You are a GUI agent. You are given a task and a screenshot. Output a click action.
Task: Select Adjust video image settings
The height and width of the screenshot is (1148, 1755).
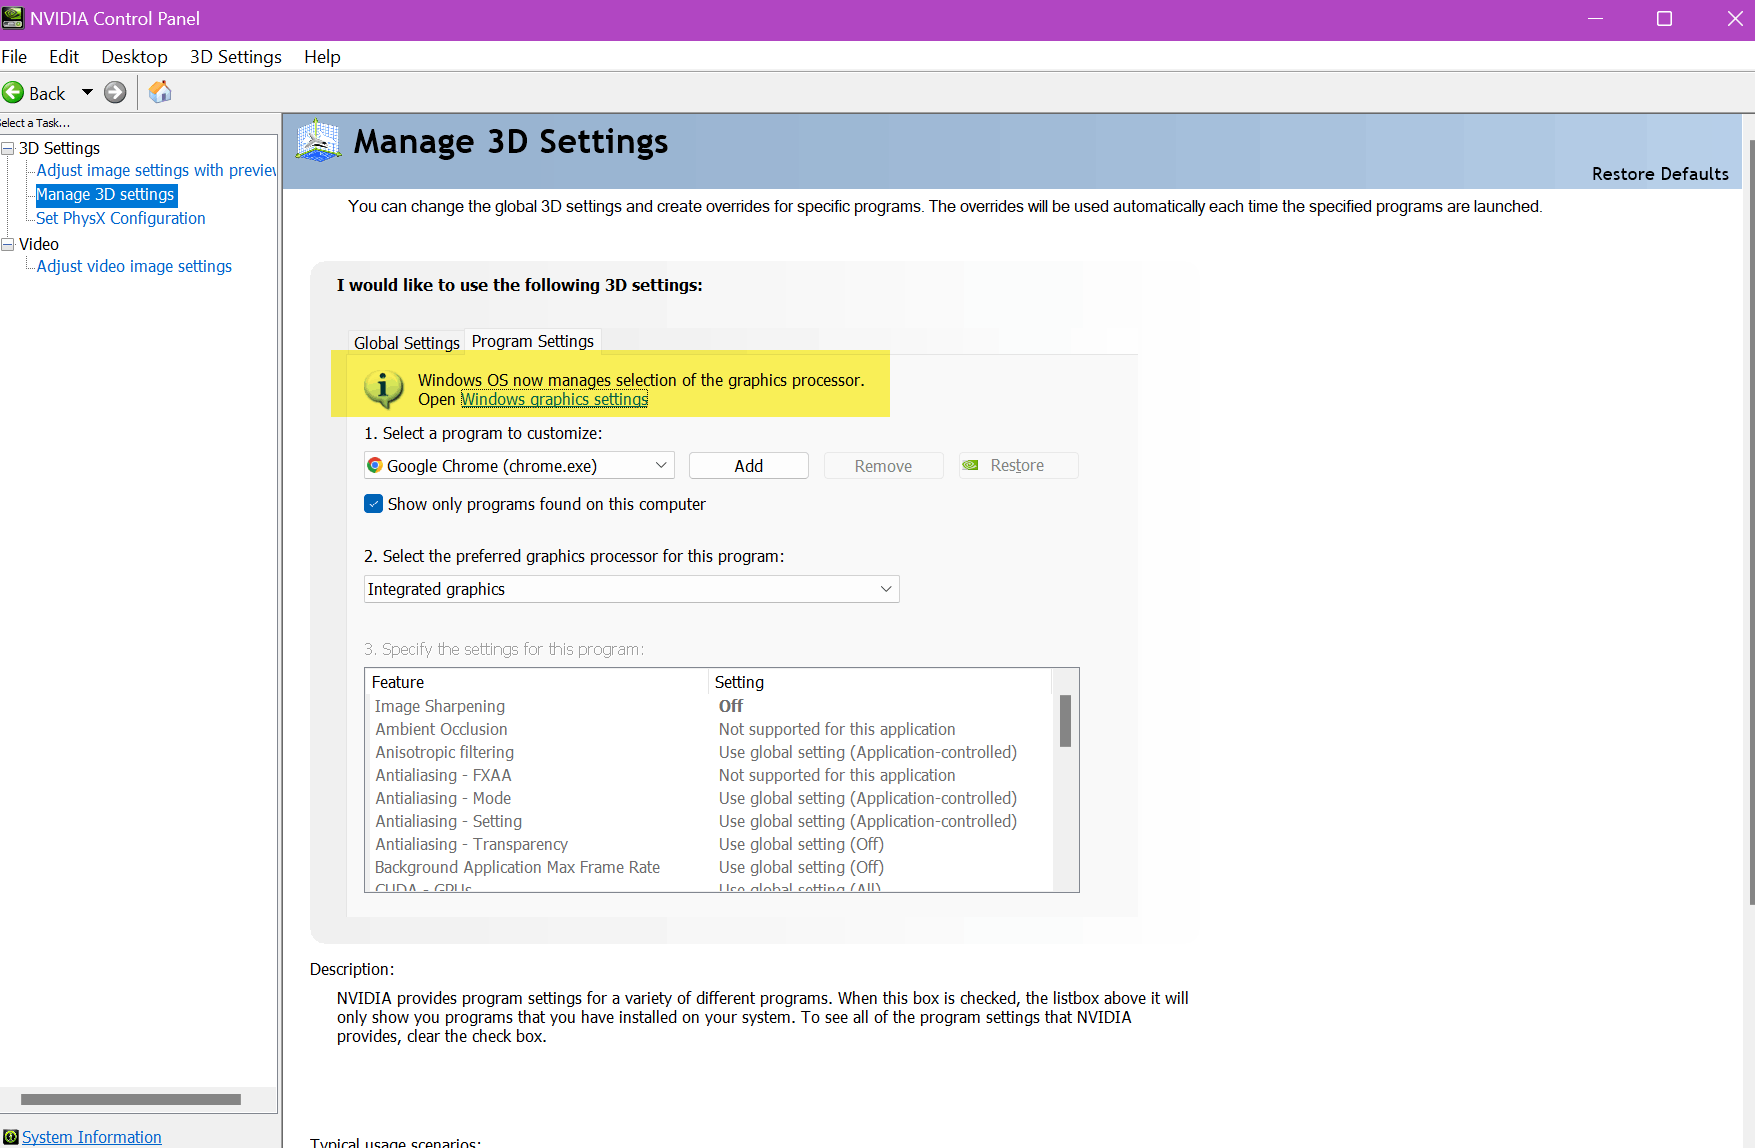tap(134, 266)
